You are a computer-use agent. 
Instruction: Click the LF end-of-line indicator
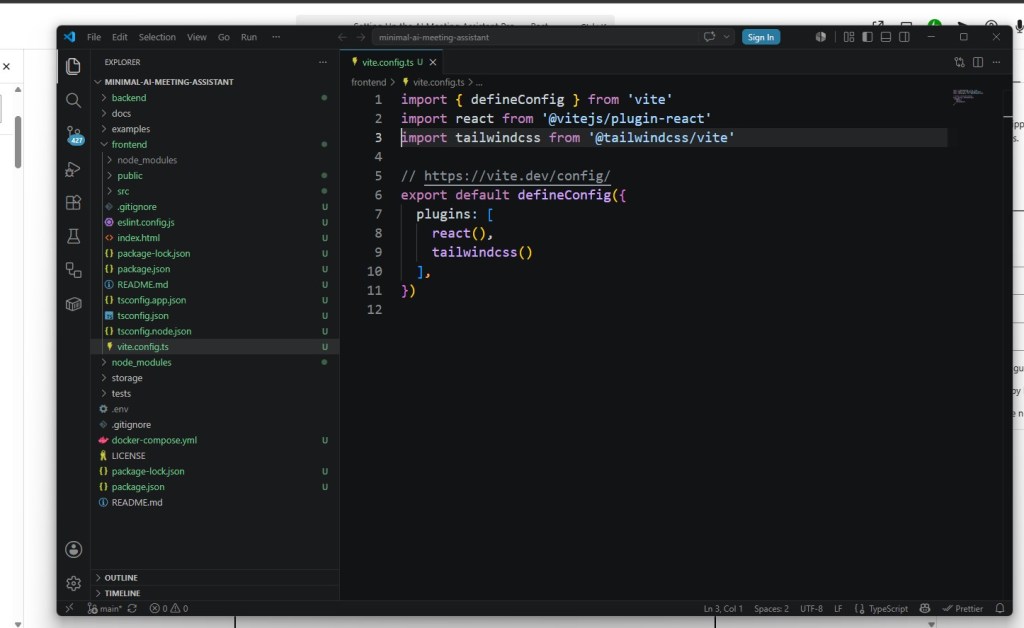point(838,608)
